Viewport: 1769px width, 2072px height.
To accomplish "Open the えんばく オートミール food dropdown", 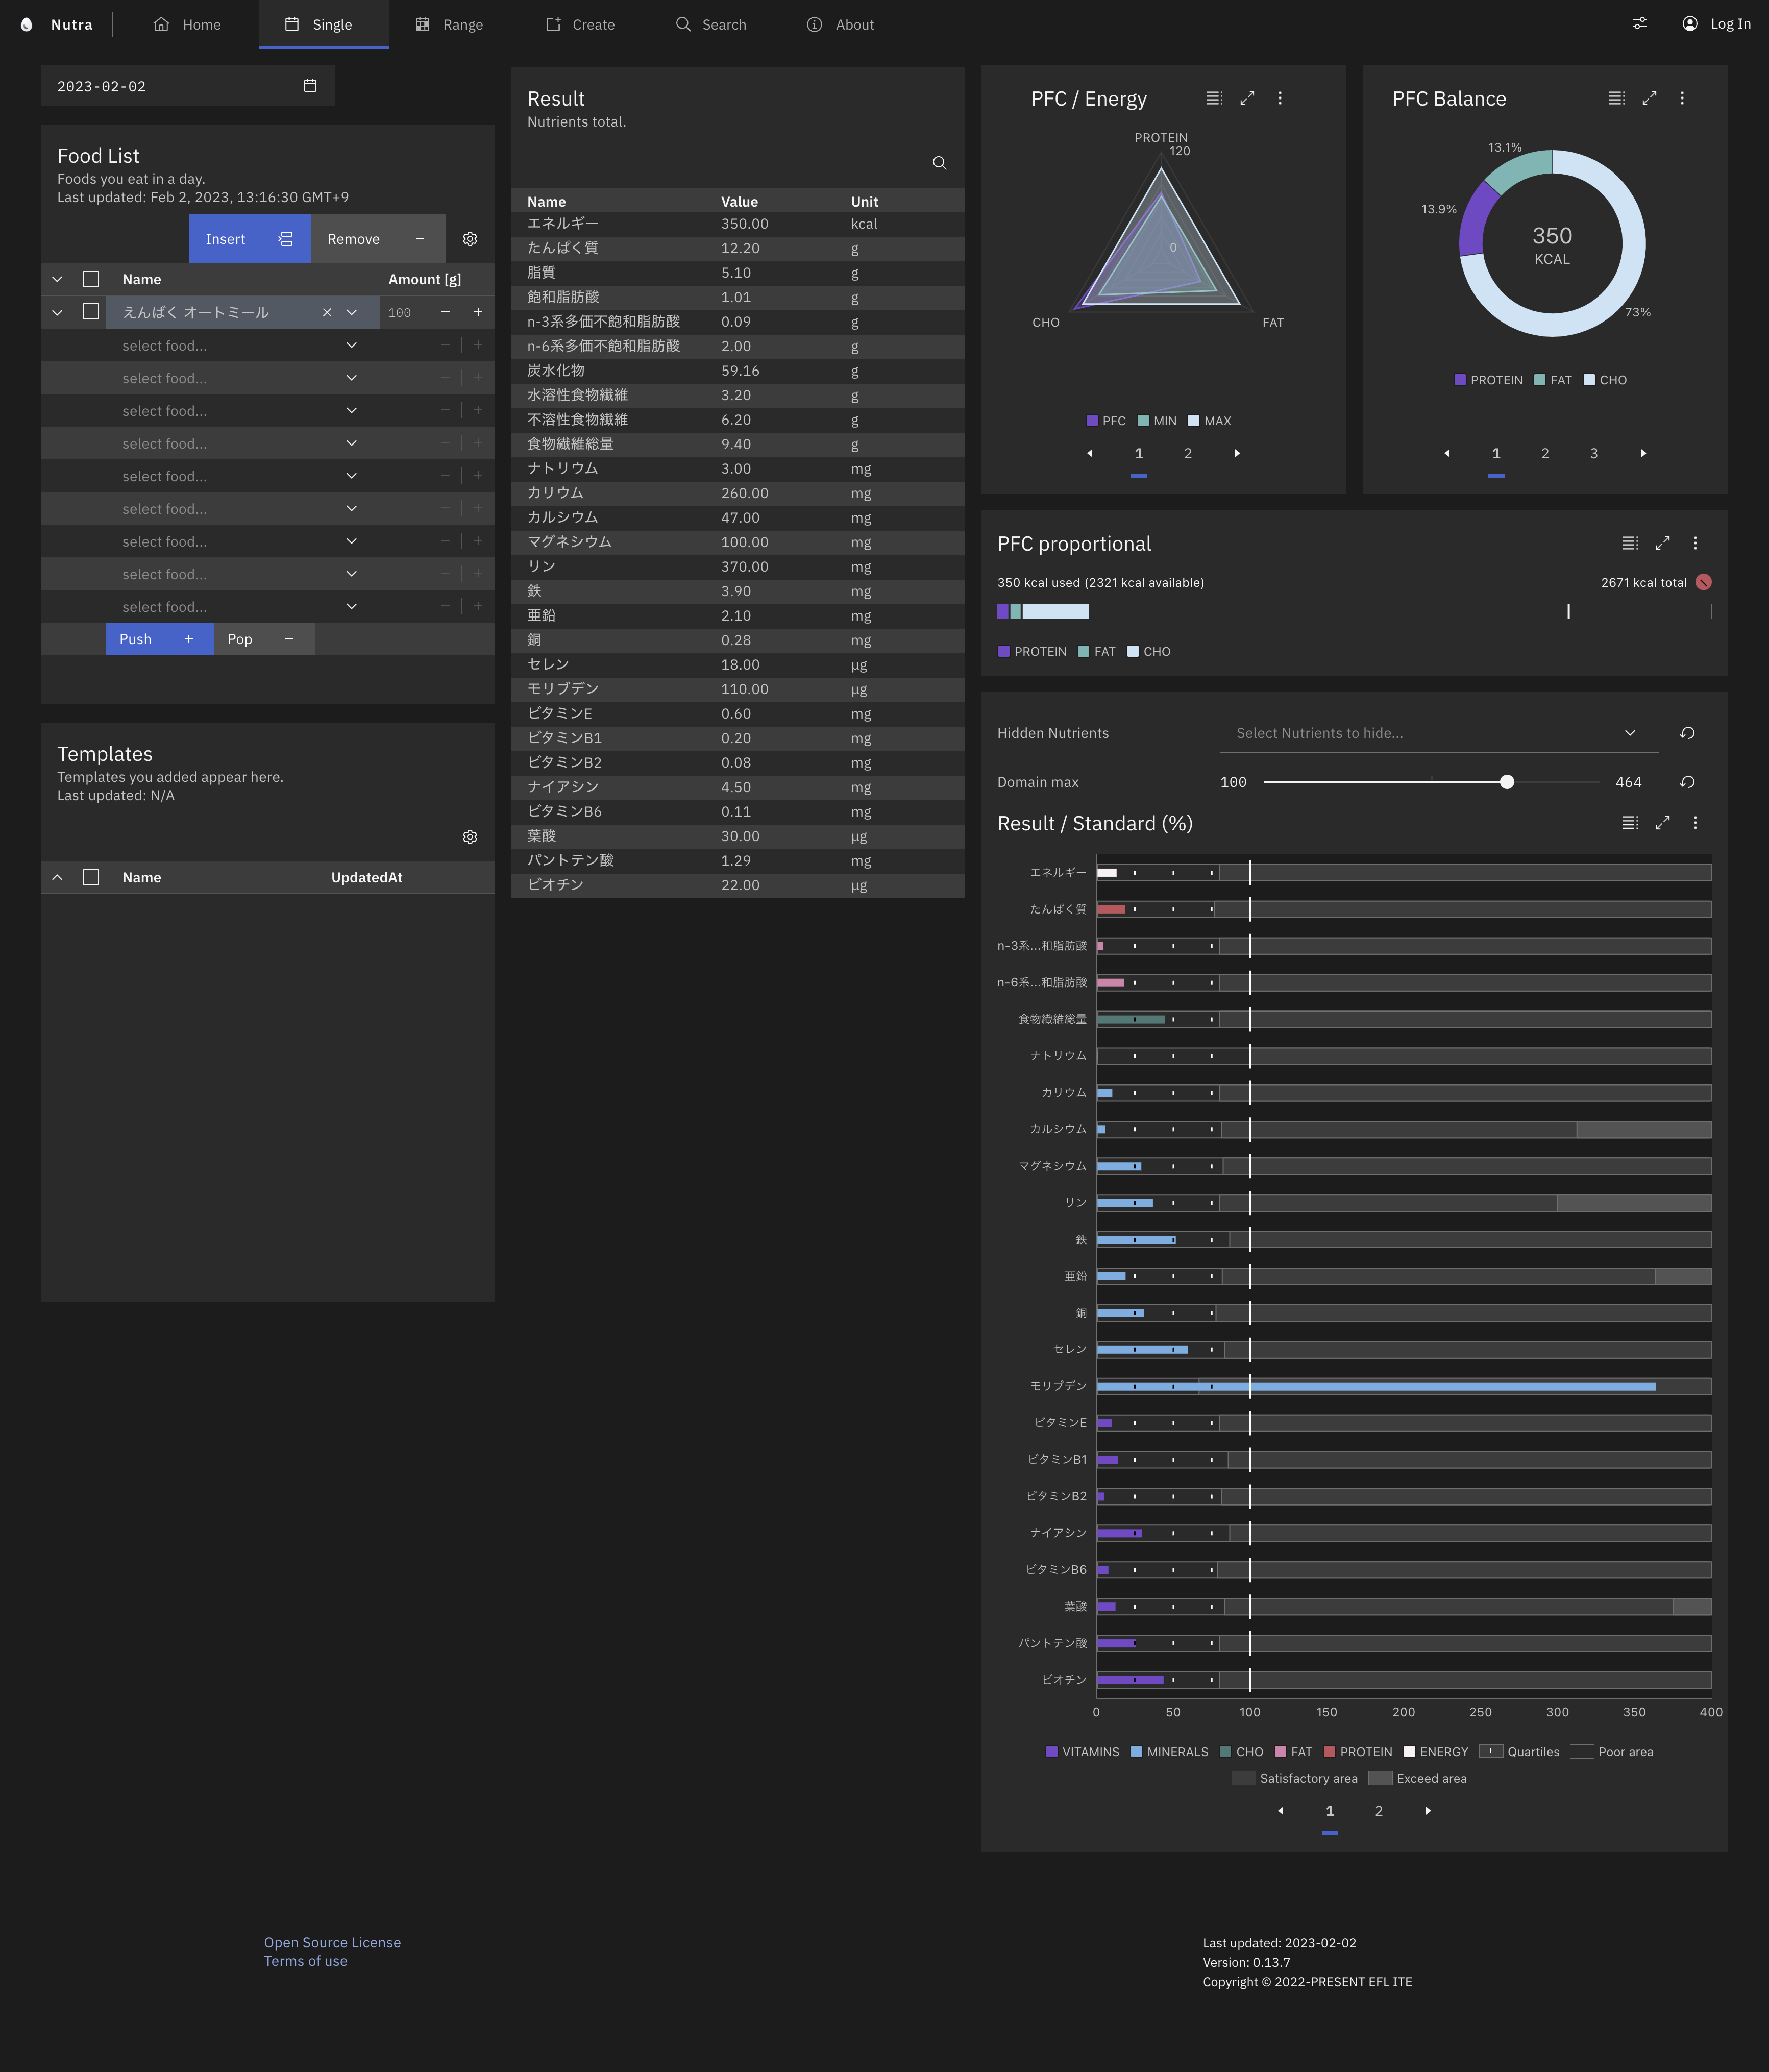I will point(351,312).
